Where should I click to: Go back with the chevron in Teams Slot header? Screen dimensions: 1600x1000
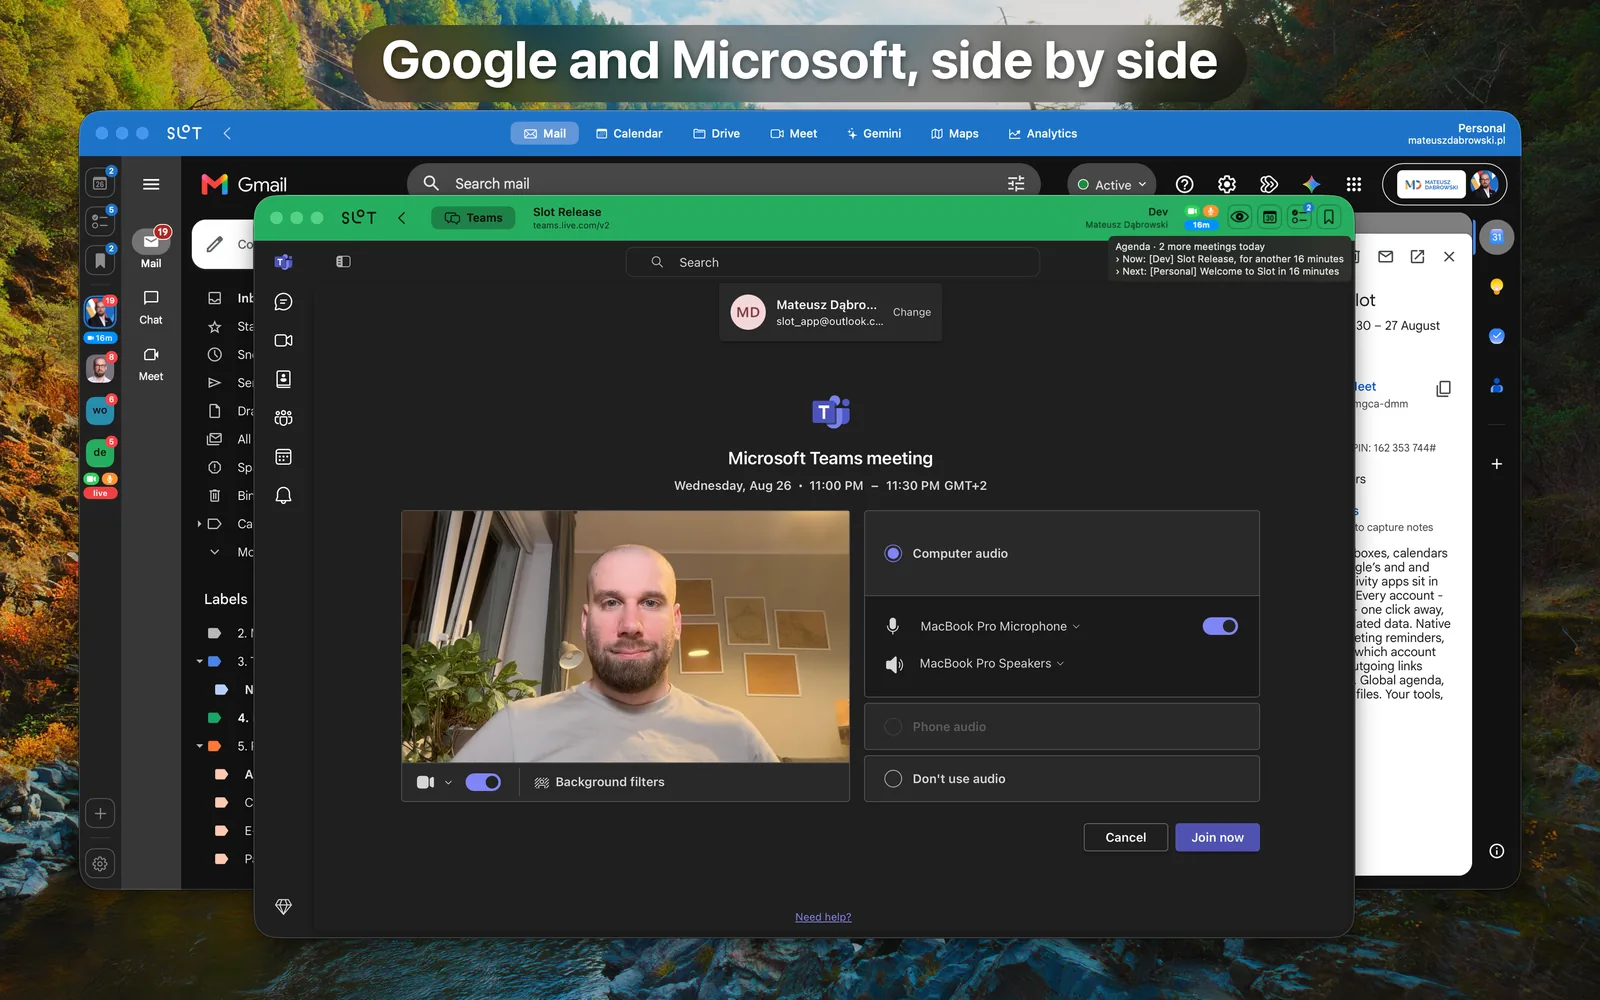(401, 217)
